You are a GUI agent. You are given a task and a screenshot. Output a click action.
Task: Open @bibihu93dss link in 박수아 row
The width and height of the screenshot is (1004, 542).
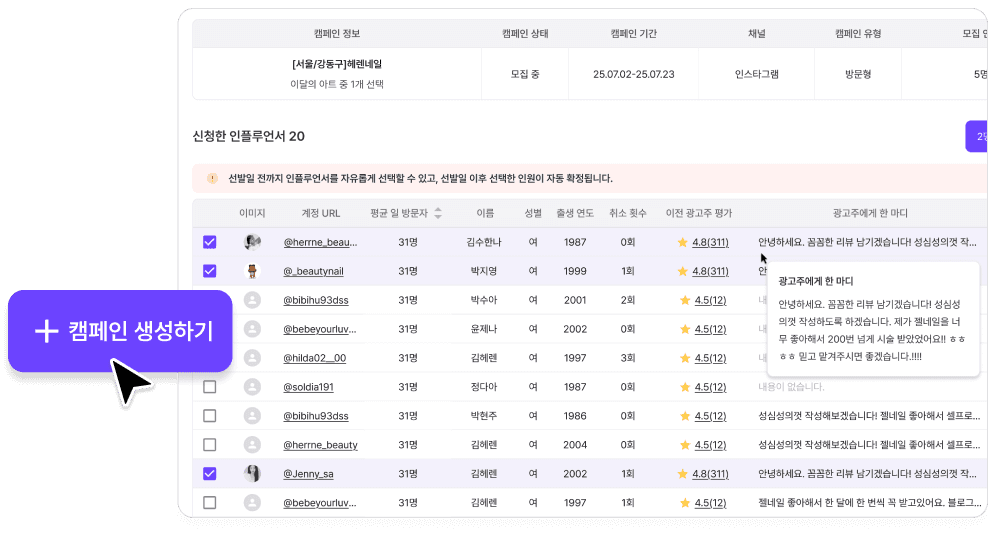(316, 300)
